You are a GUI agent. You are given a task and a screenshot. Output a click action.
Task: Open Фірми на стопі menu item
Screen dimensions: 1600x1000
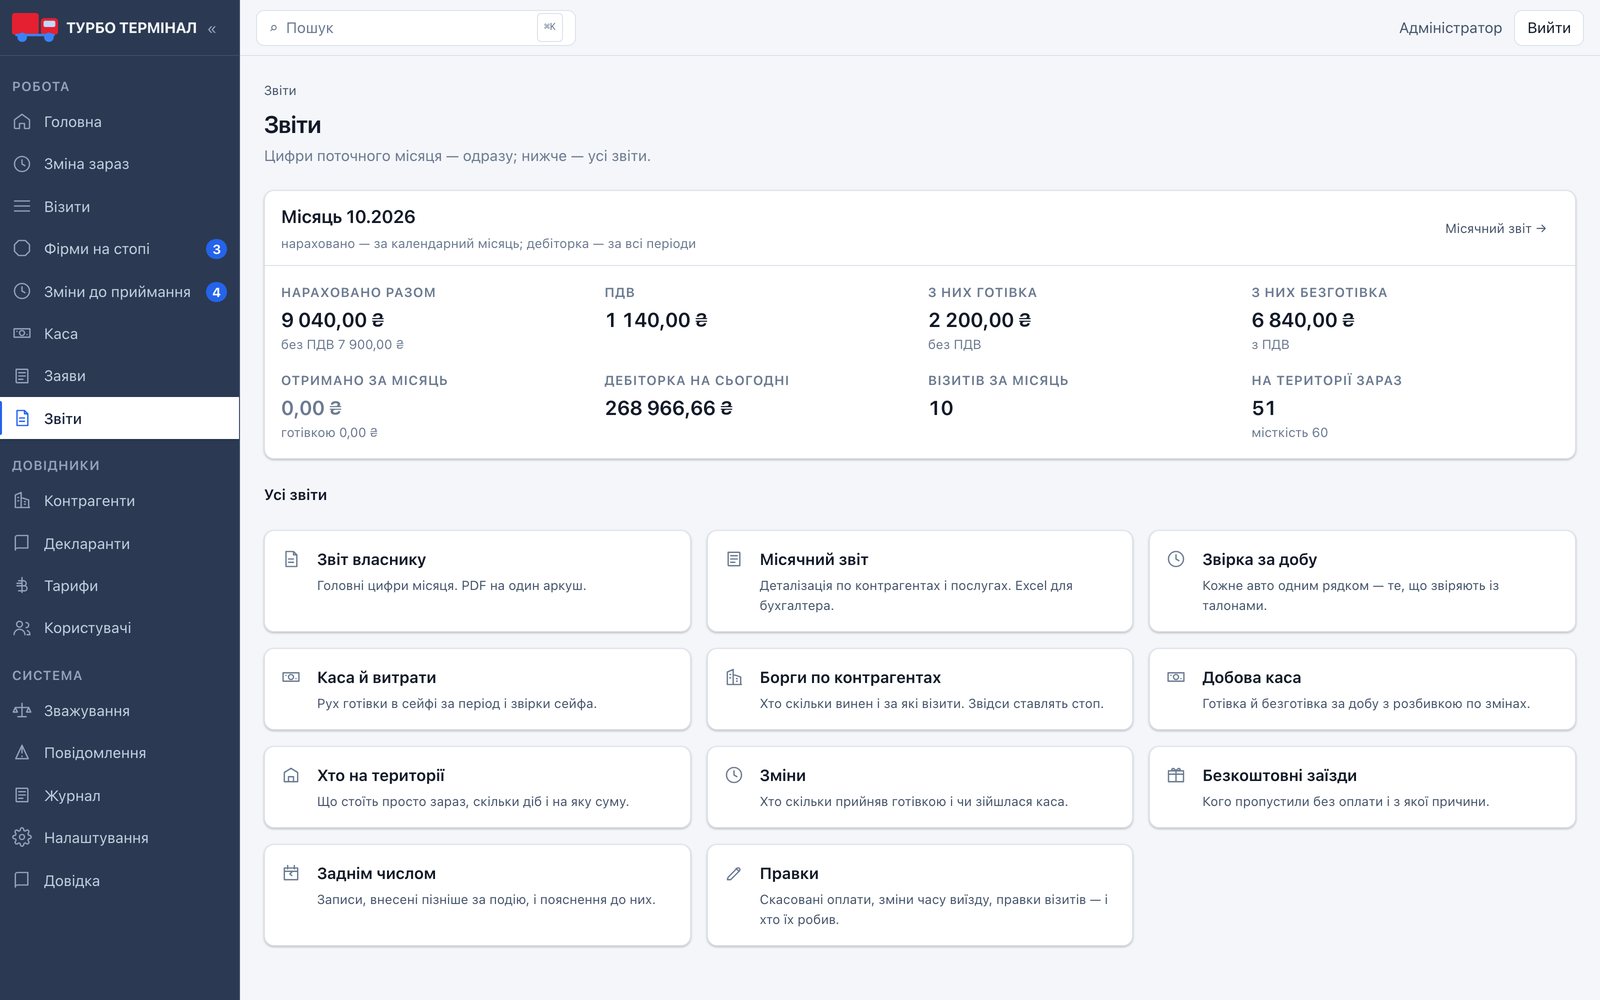[x=120, y=249]
